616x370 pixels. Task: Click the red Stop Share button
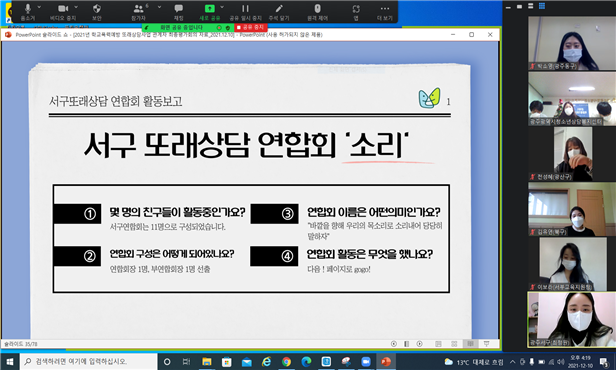250,27
